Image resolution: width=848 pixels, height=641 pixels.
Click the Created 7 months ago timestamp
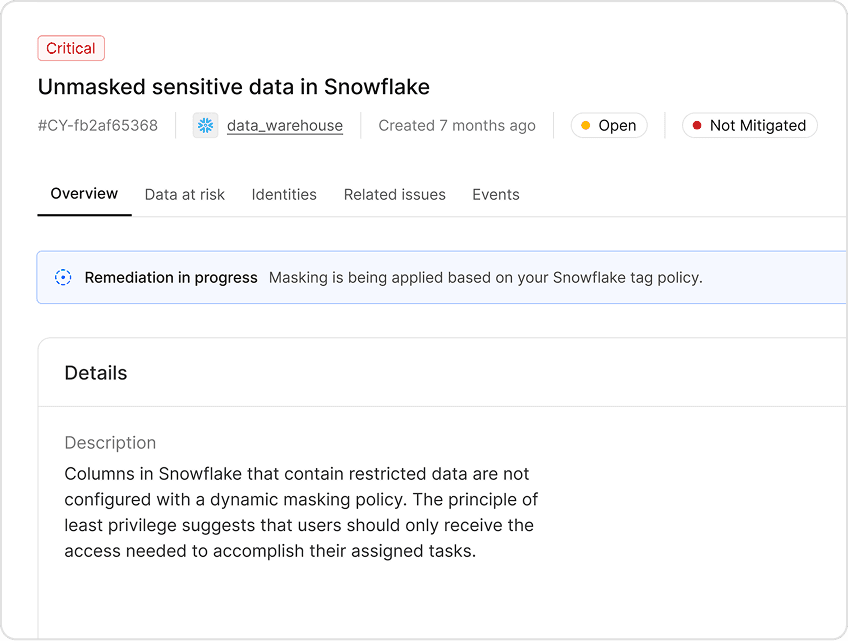pos(456,125)
